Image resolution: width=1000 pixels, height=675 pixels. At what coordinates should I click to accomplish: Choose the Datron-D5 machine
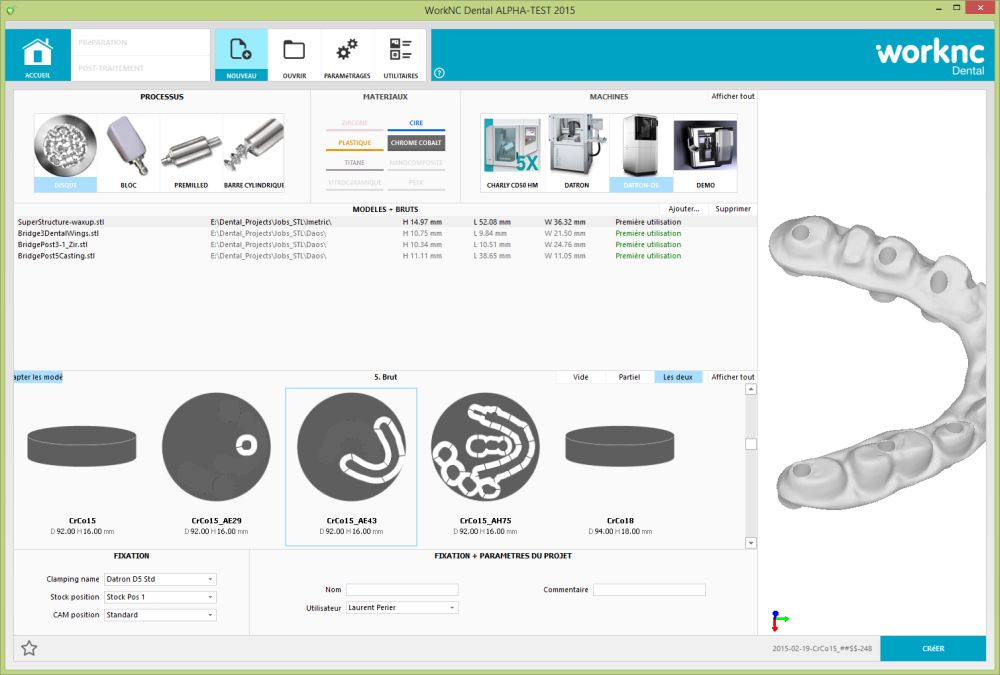click(640, 153)
